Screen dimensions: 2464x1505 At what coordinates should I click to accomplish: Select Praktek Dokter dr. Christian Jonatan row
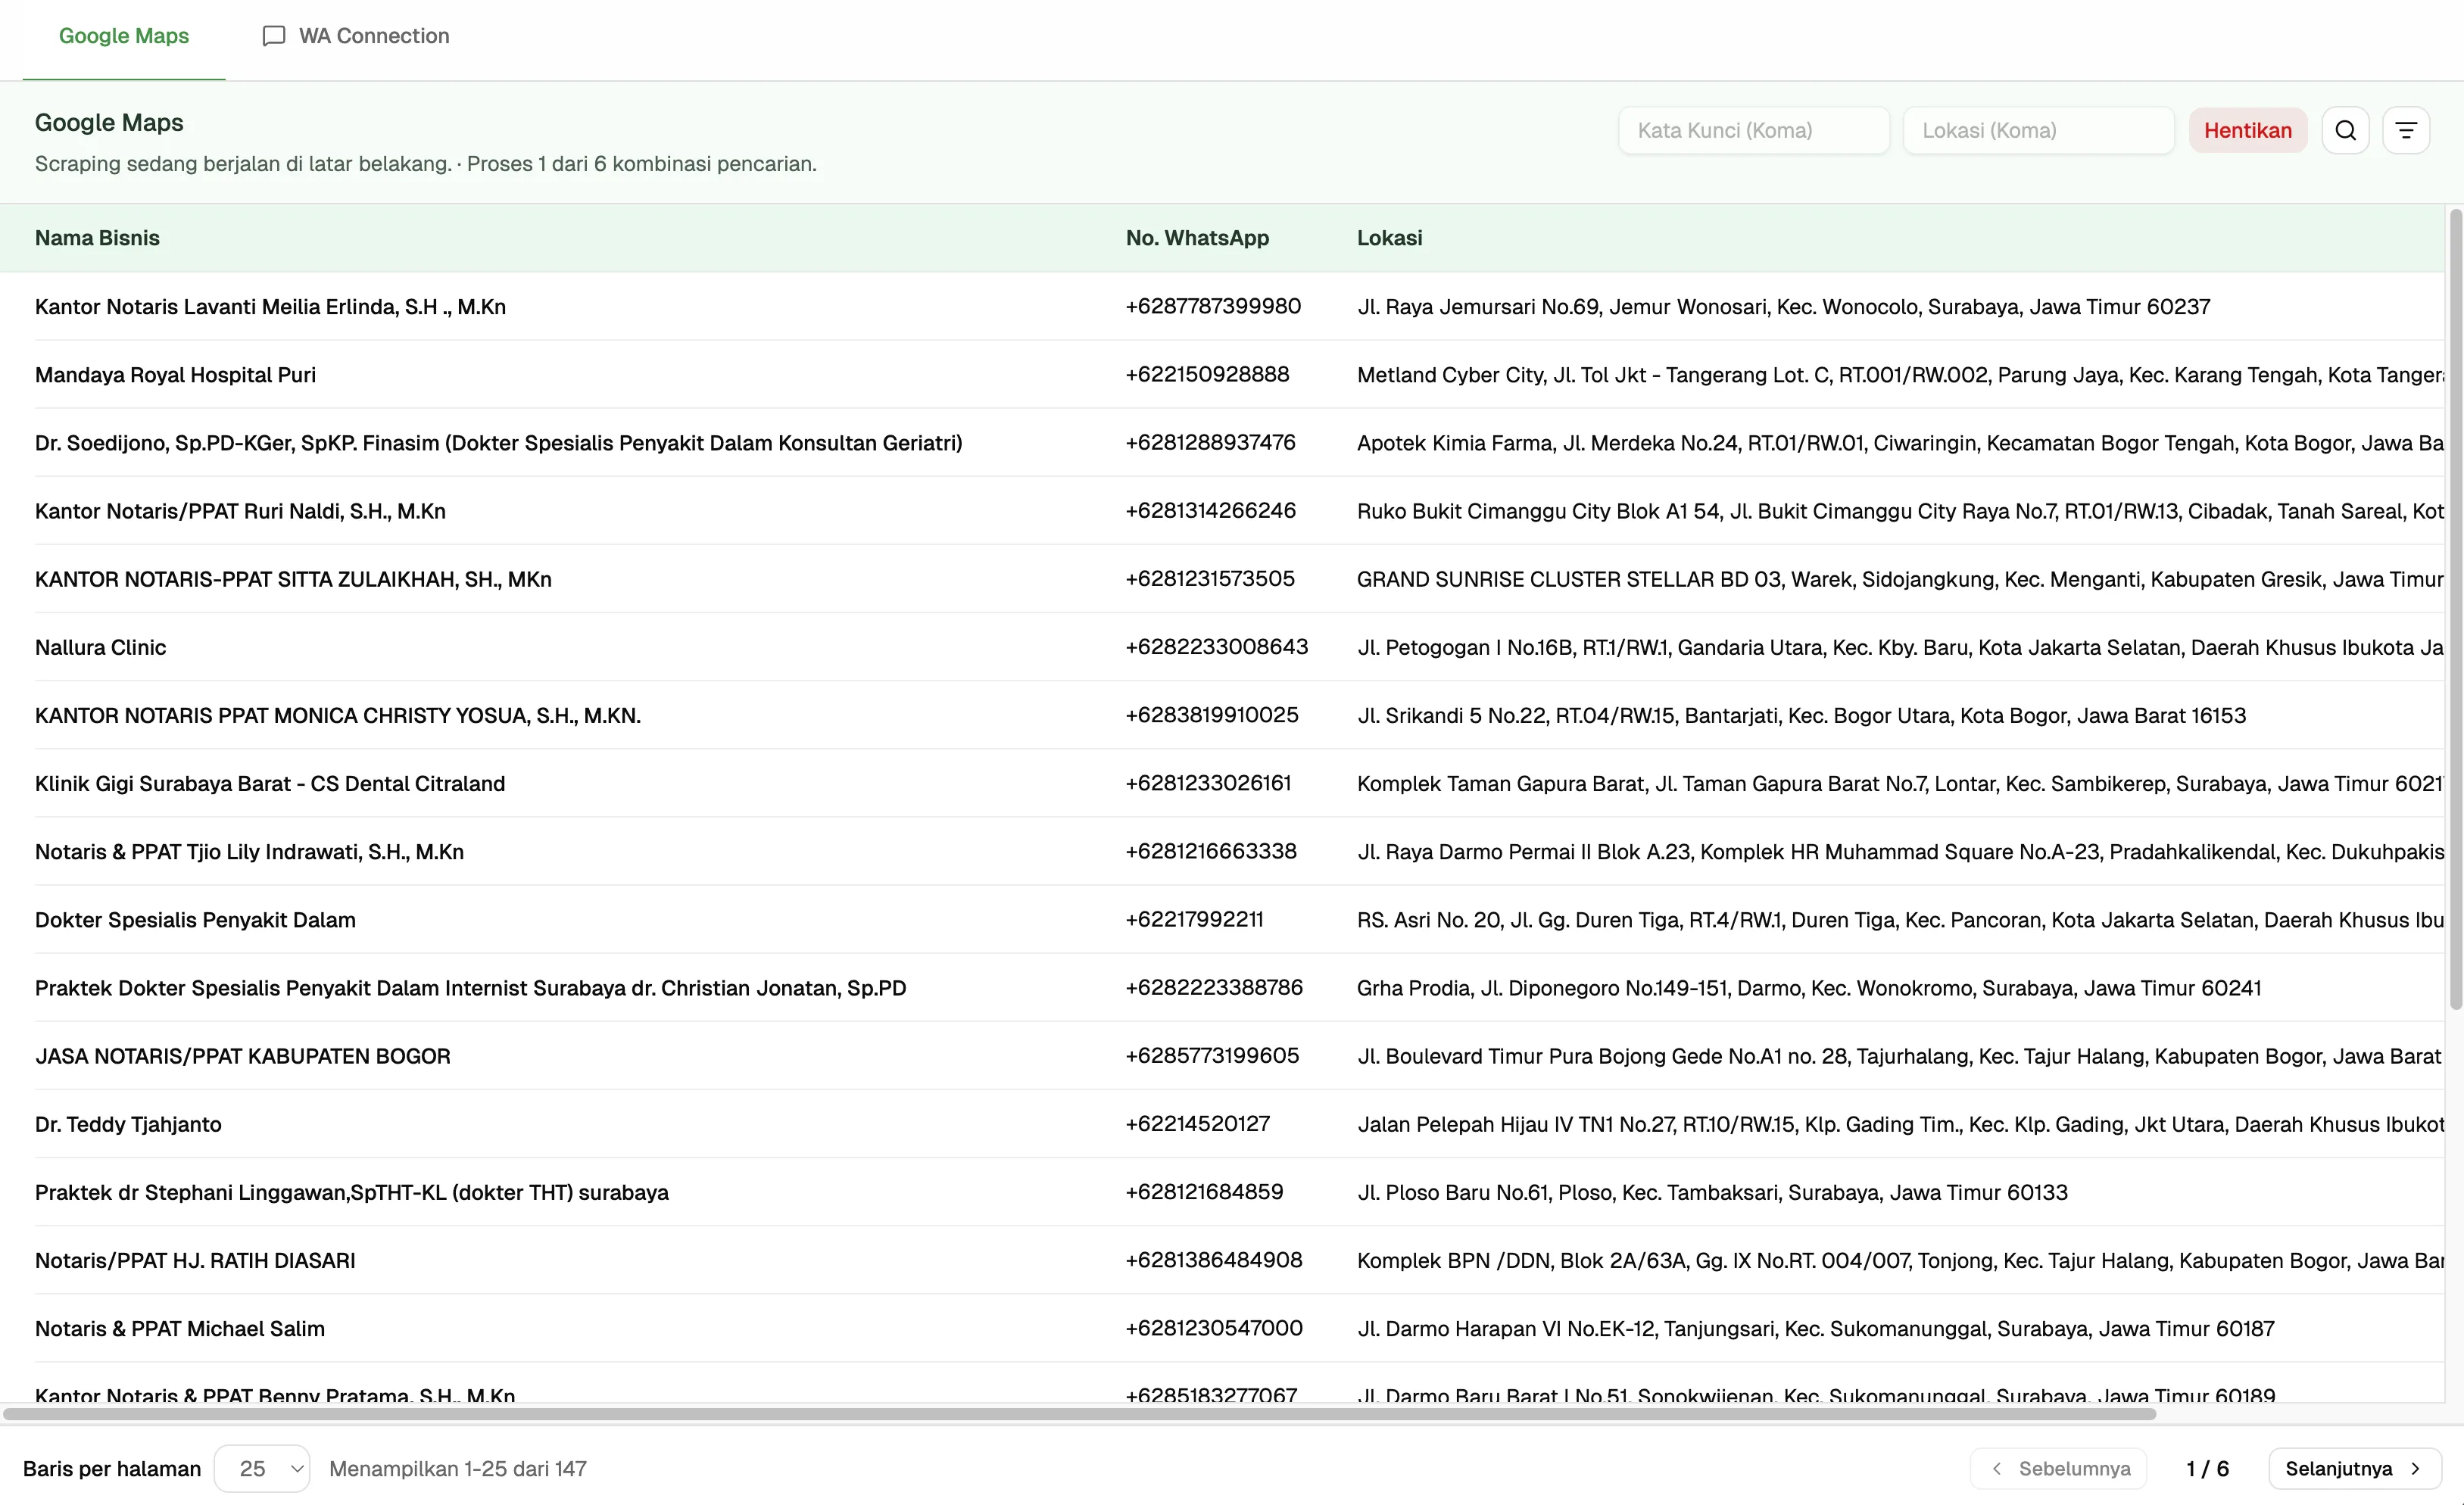1222,988
